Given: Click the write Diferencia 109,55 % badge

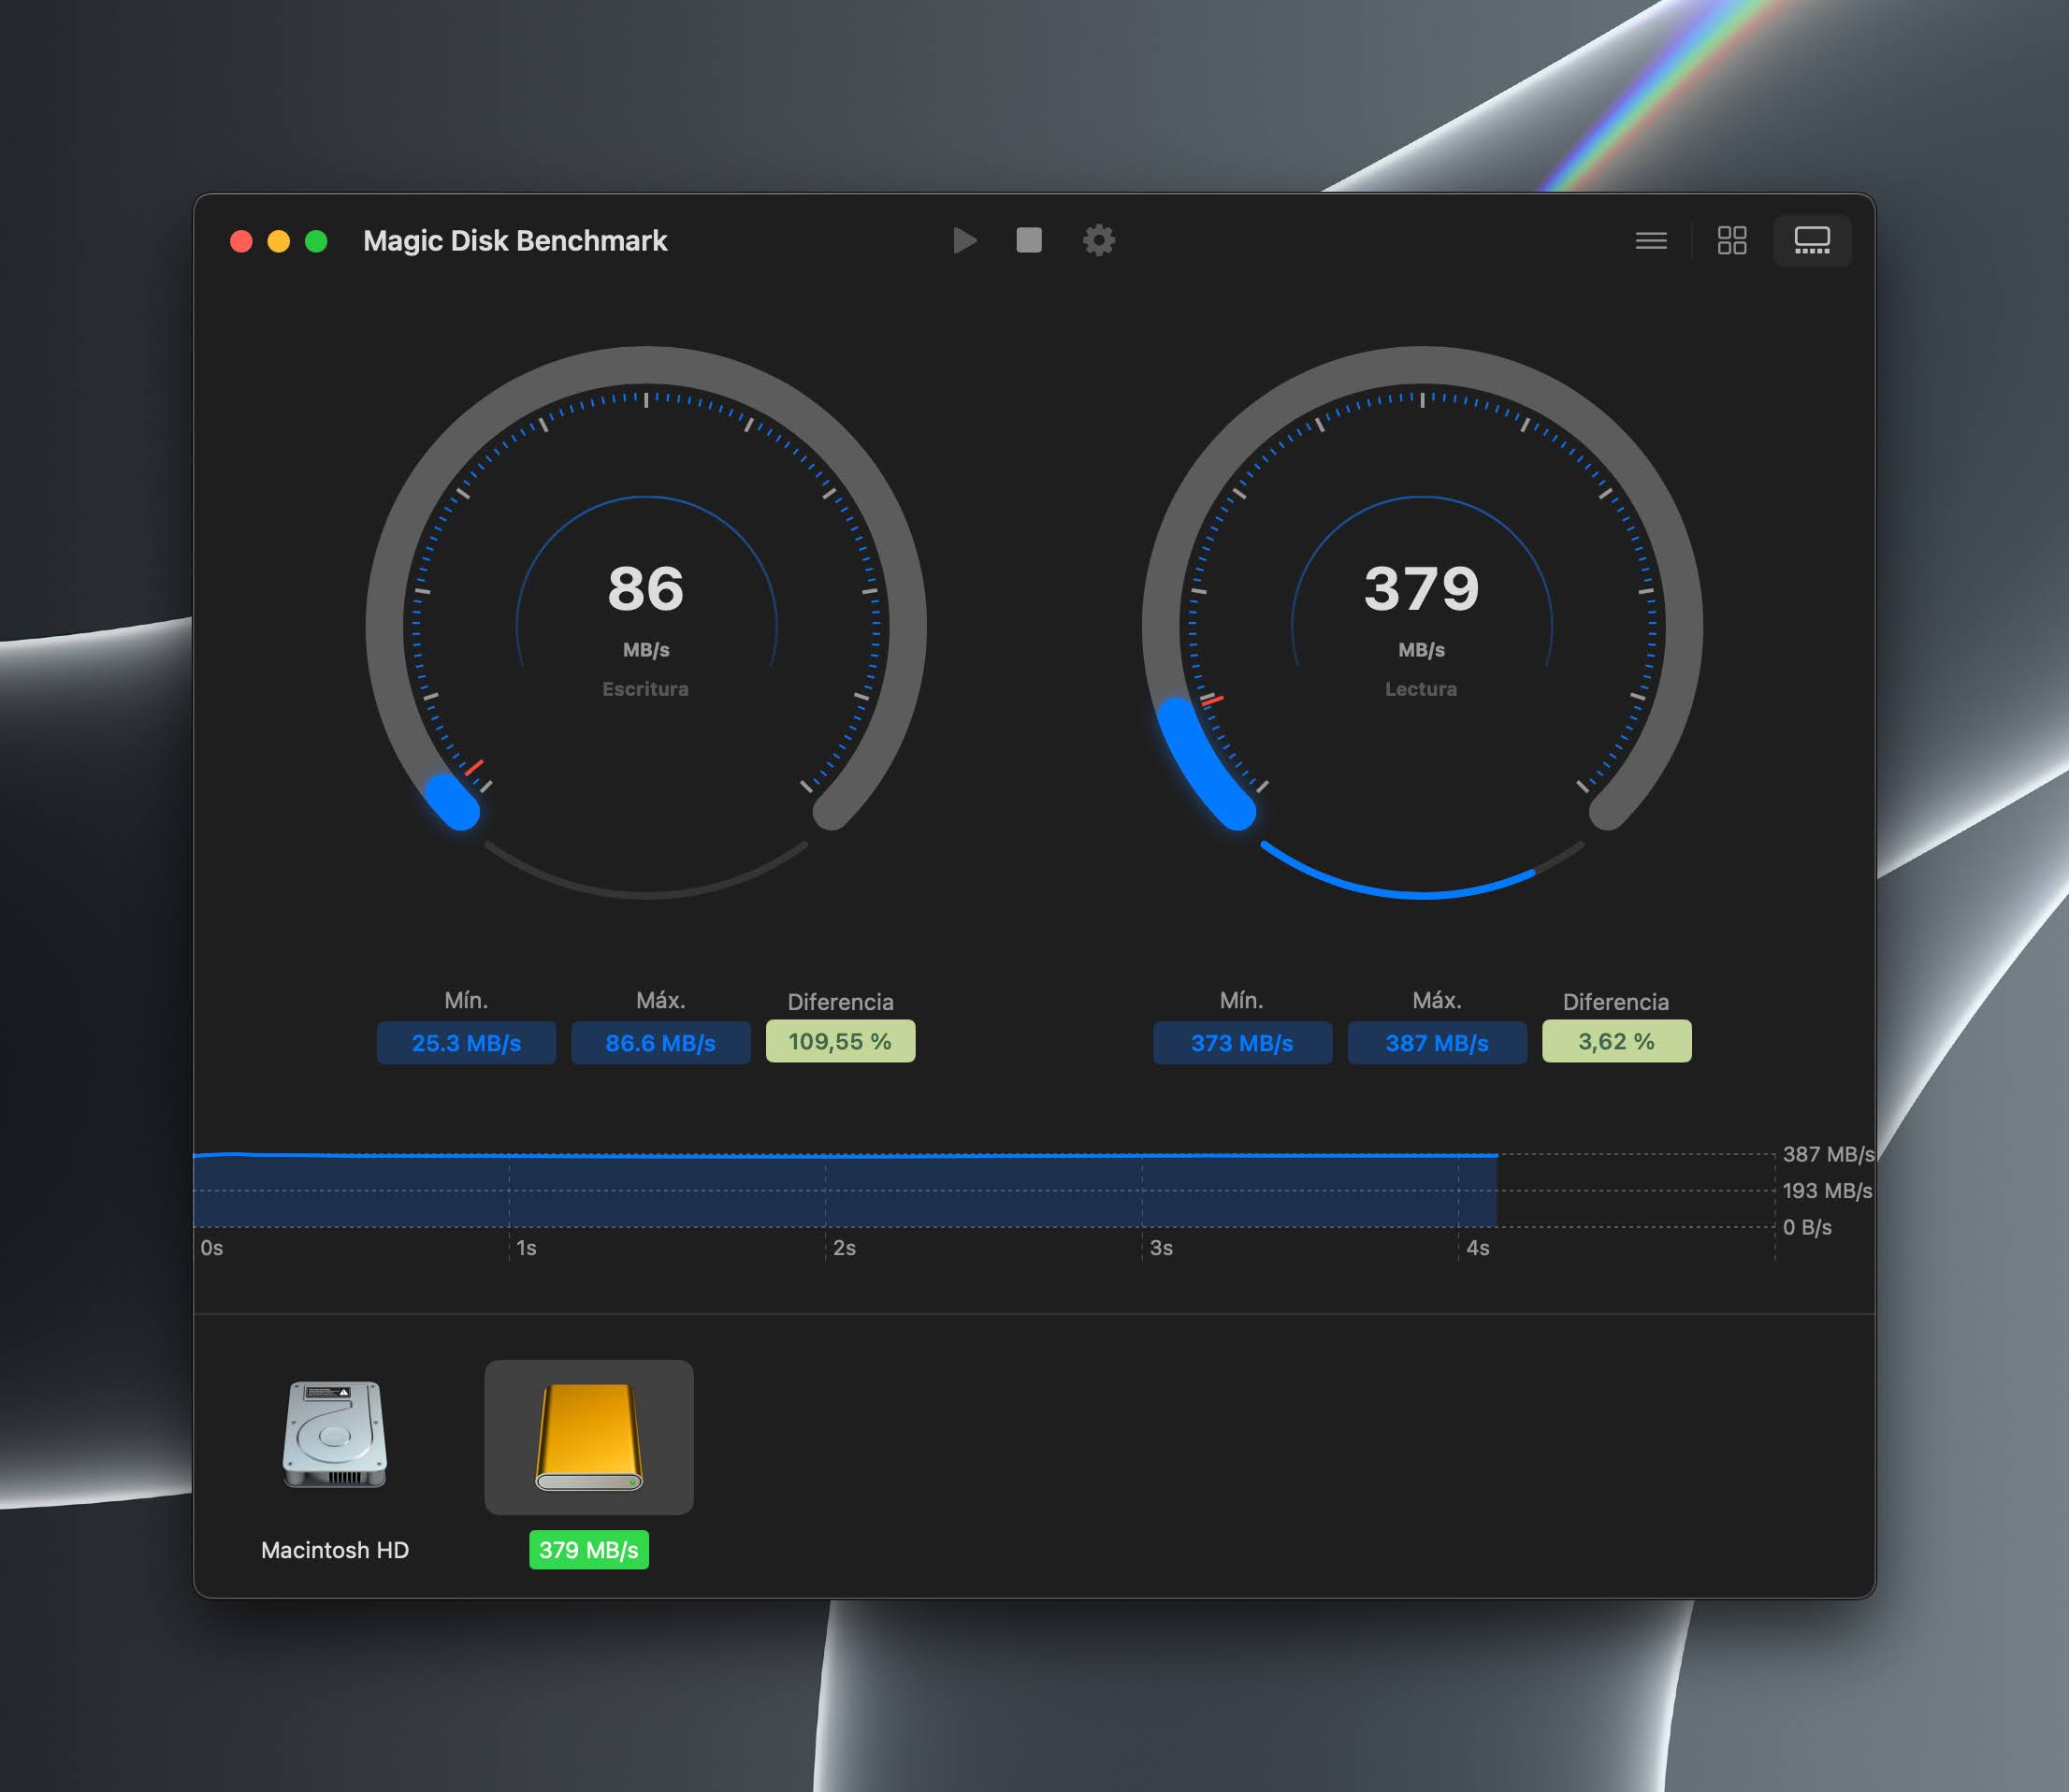Looking at the screenshot, I should pyautogui.click(x=840, y=1041).
